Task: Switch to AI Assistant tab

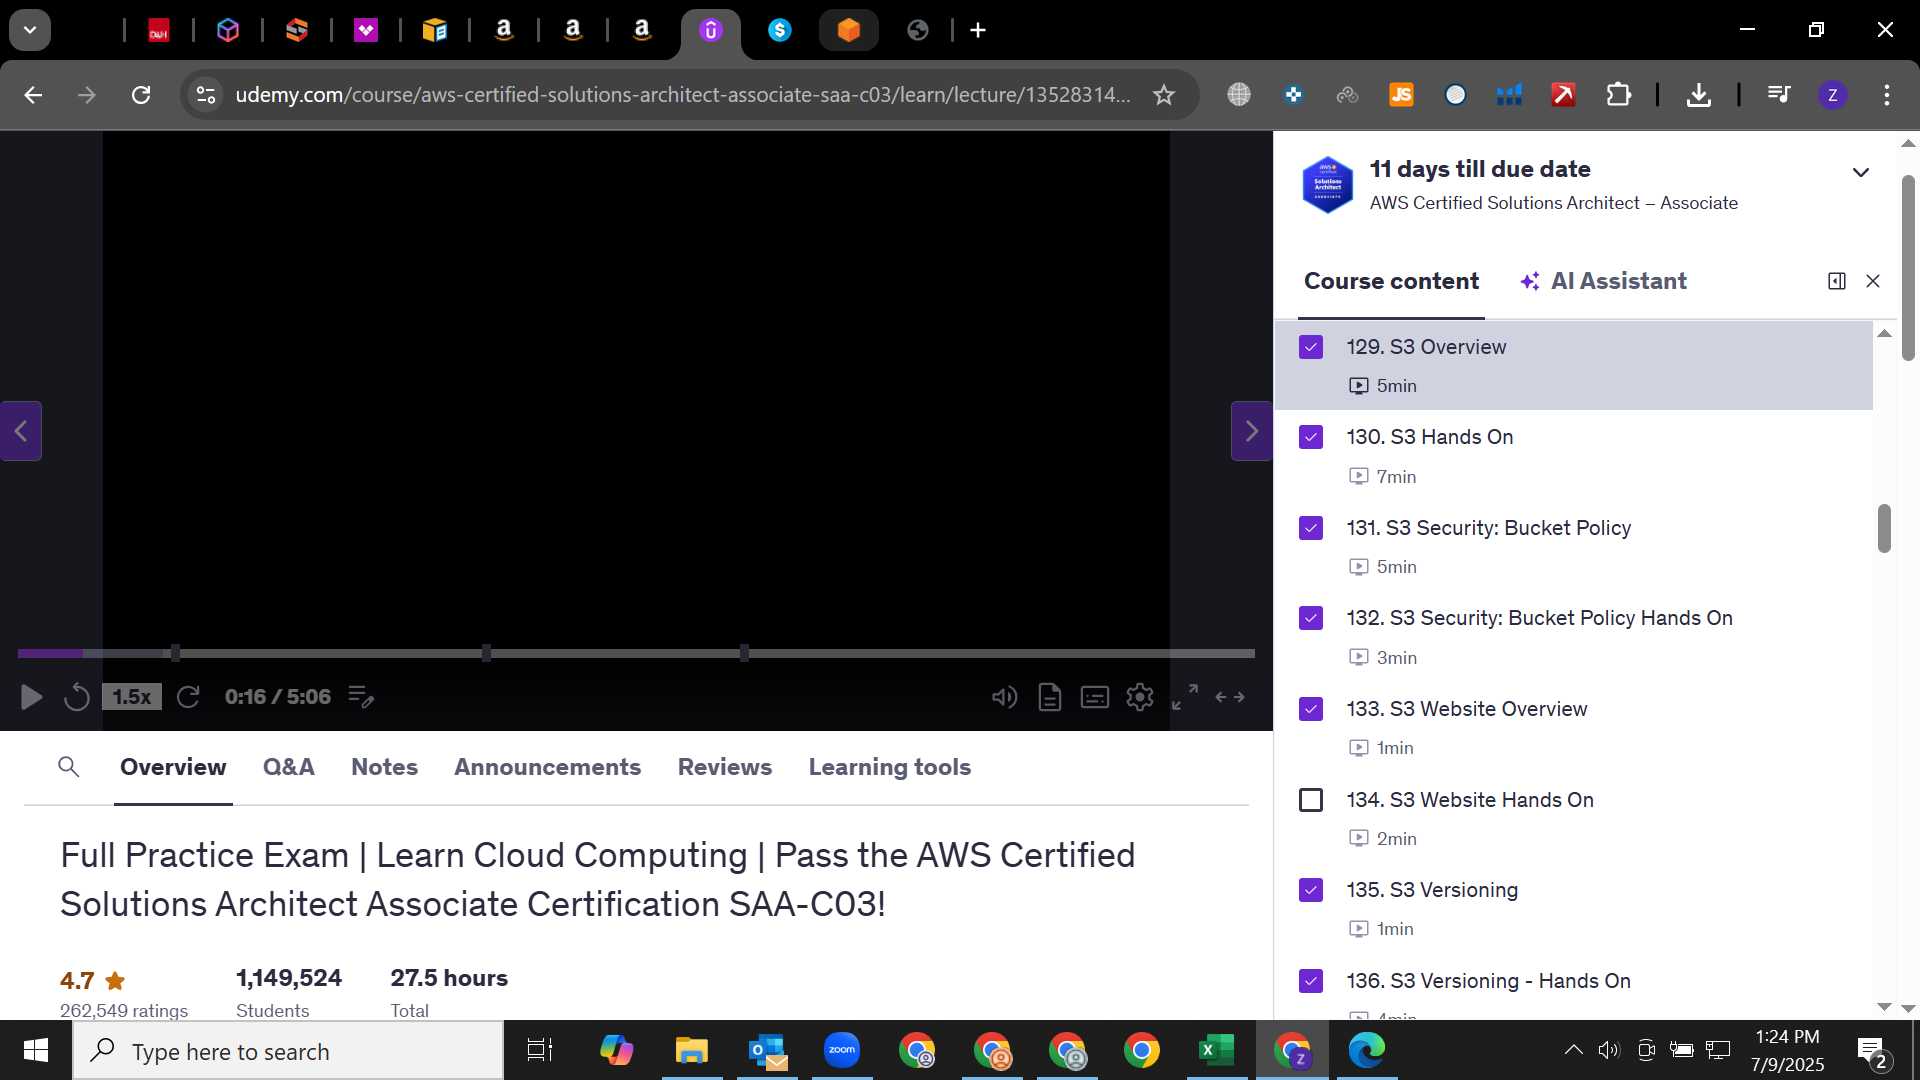Action: (1603, 281)
